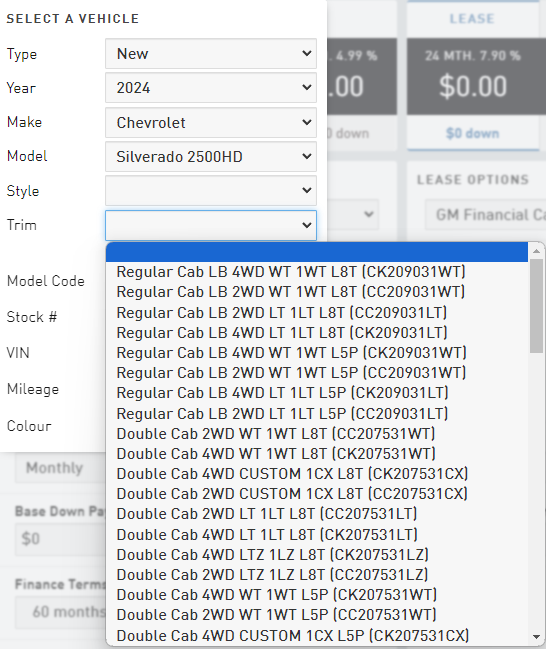Screen dimensions: 546x649
Task: Pick Double Cab 4WD LTZ 1LZ L8T
Action: tap(317, 555)
